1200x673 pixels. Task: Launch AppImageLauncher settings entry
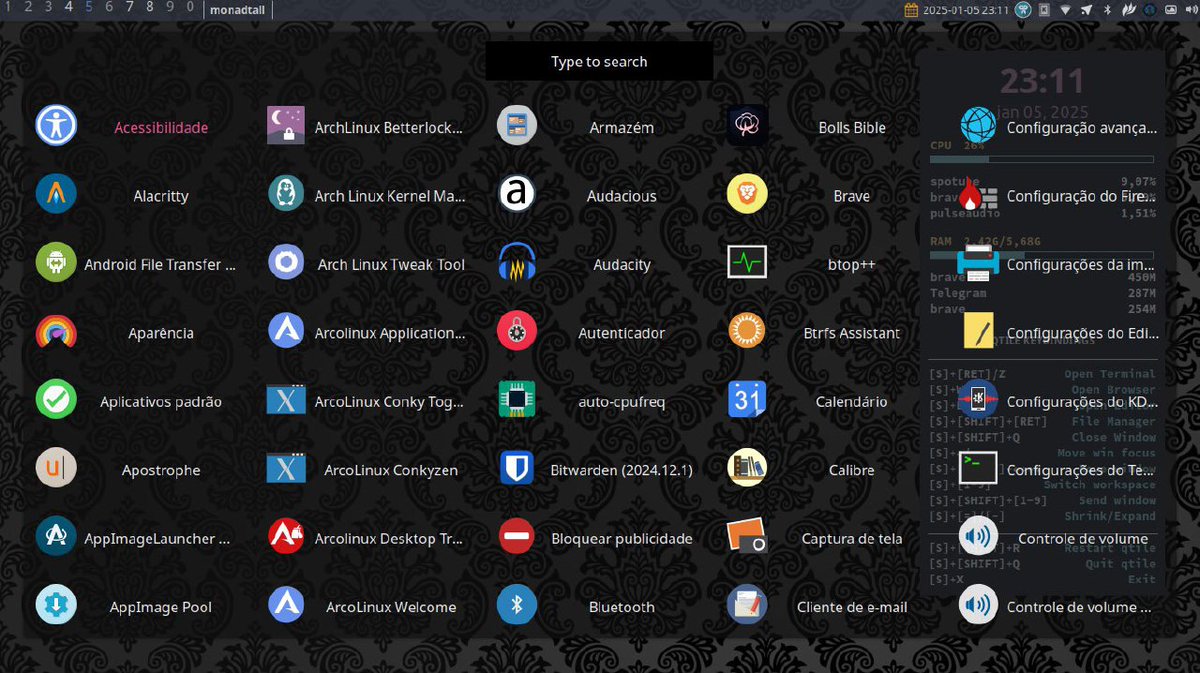point(56,538)
